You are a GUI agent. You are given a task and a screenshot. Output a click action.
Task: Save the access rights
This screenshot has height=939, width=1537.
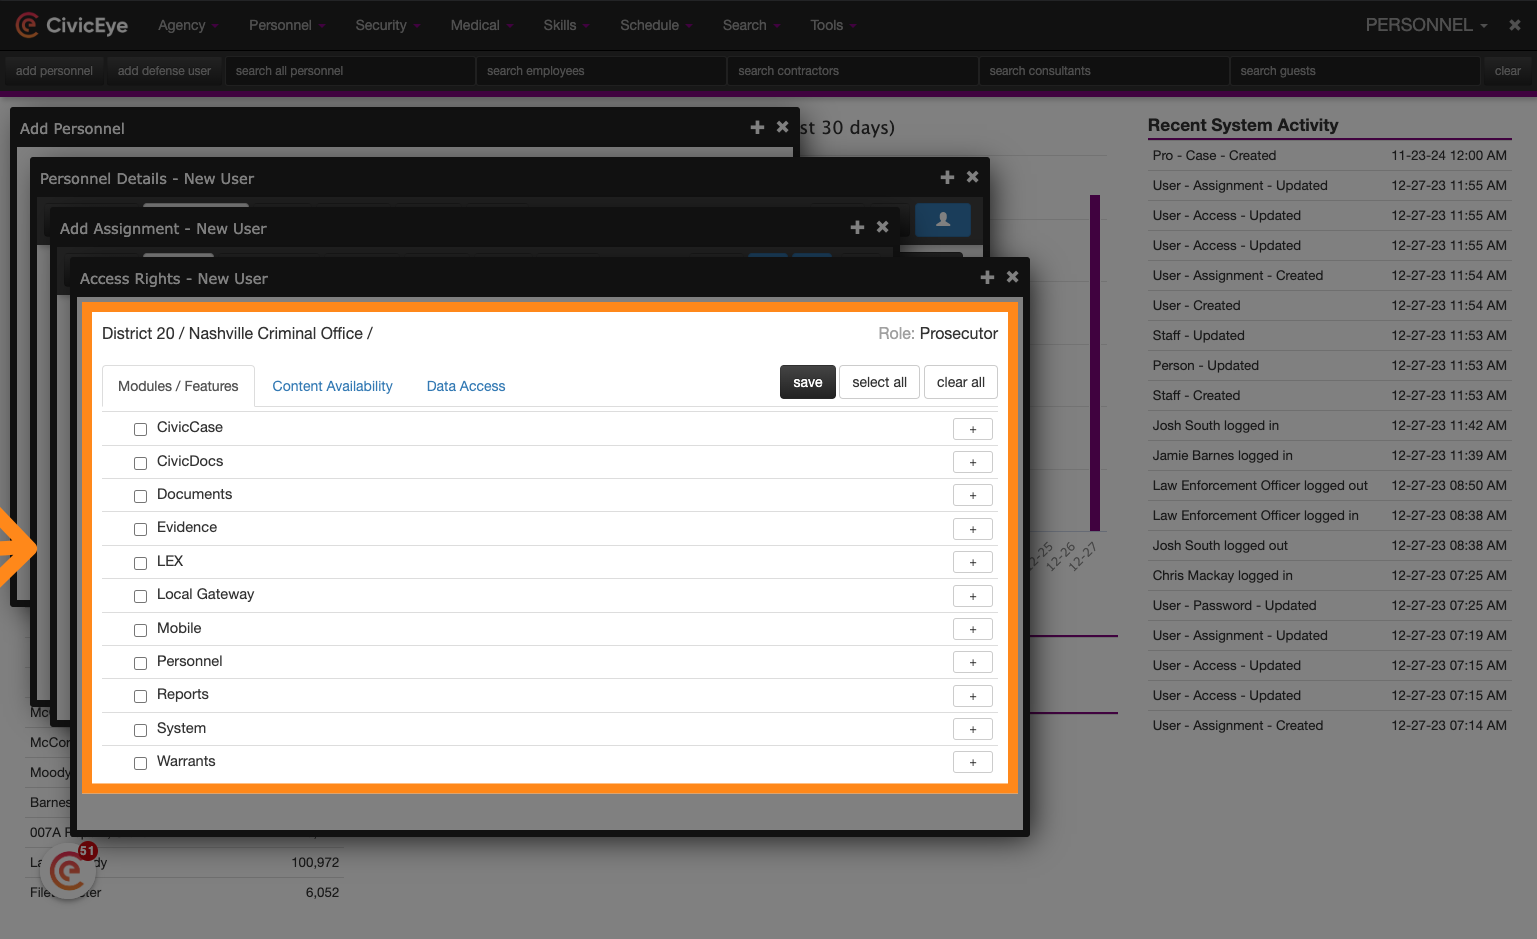807,382
